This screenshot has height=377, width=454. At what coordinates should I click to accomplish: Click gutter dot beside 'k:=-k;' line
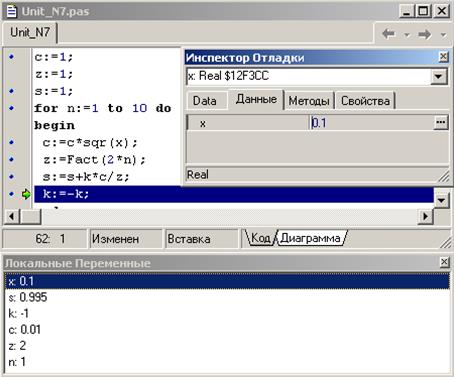pos(12,194)
